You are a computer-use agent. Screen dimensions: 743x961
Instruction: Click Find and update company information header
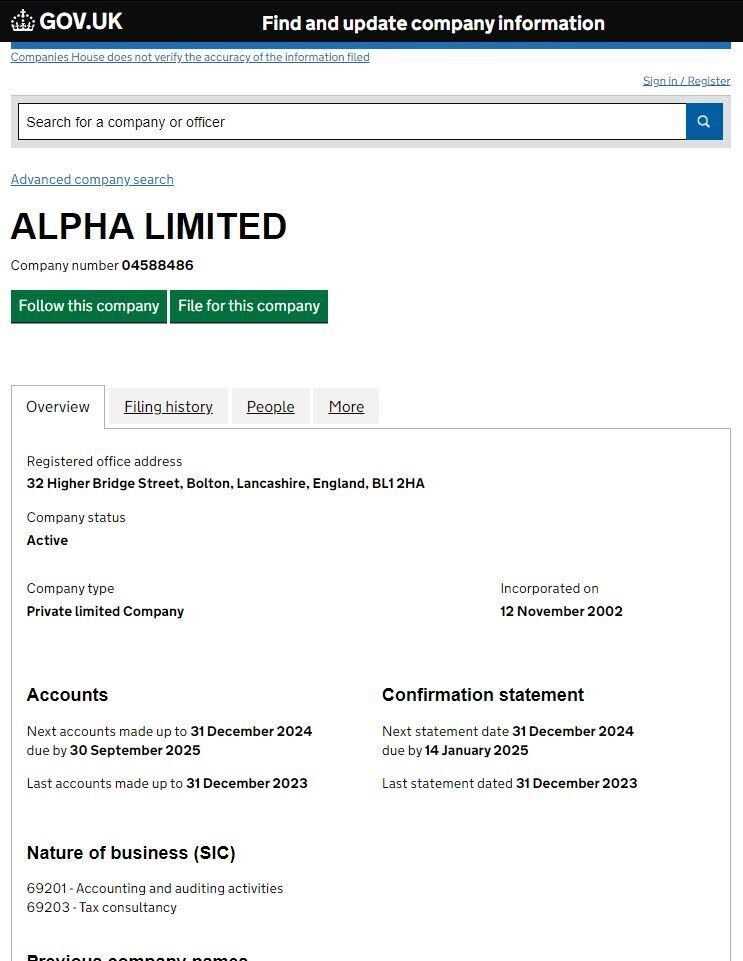[433, 23]
